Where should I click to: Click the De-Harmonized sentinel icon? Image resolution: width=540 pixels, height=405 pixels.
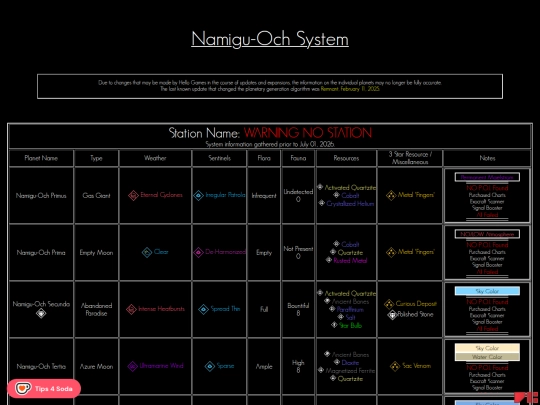(198, 252)
